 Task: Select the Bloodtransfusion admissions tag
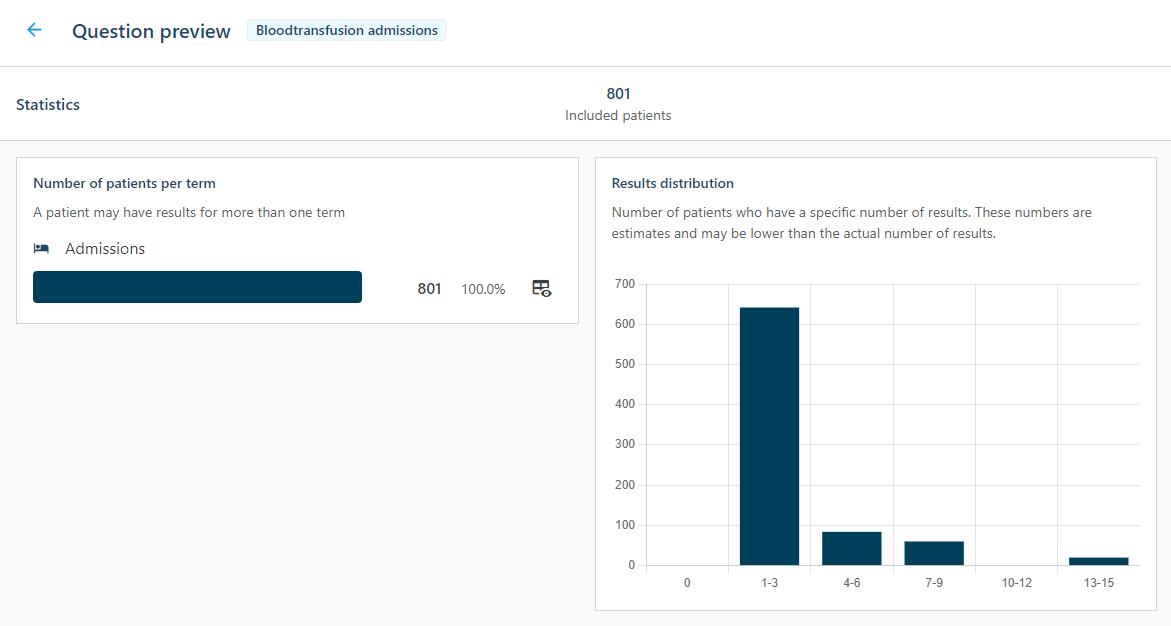point(346,30)
